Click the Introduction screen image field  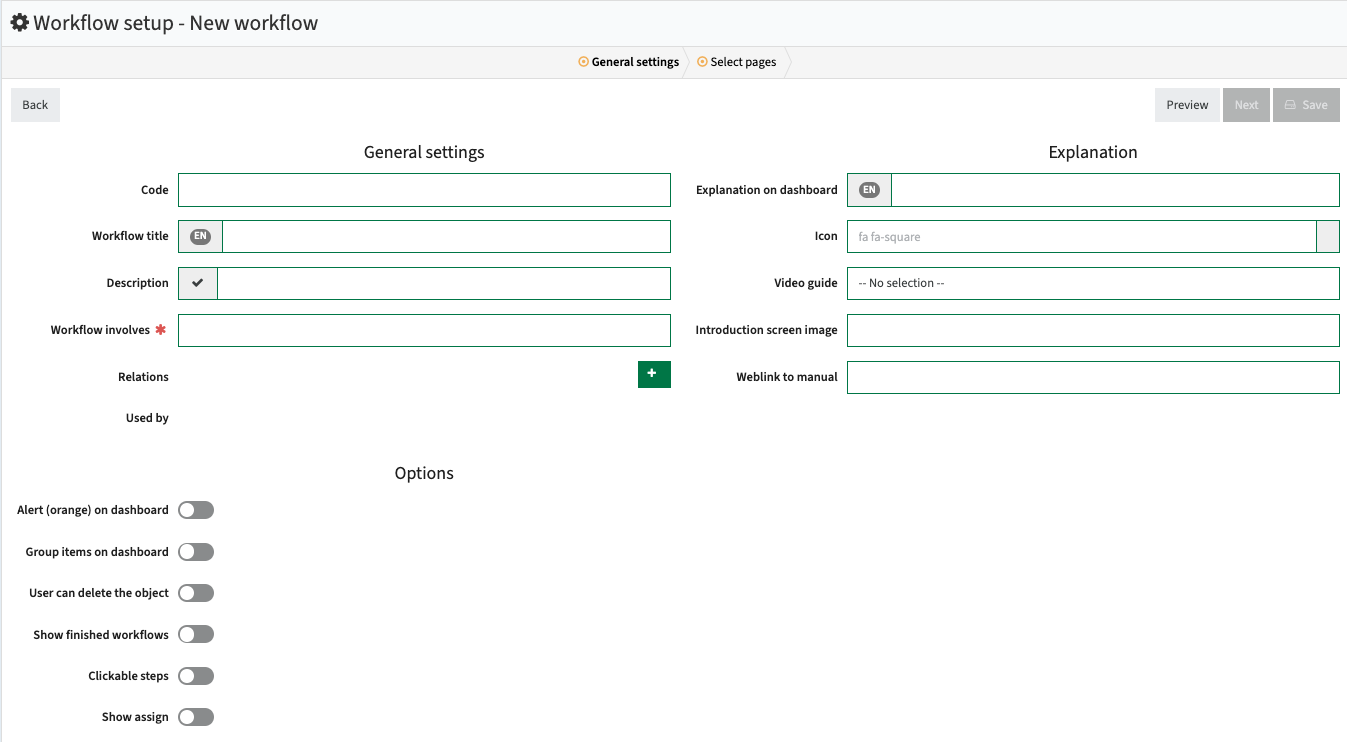tap(1093, 330)
